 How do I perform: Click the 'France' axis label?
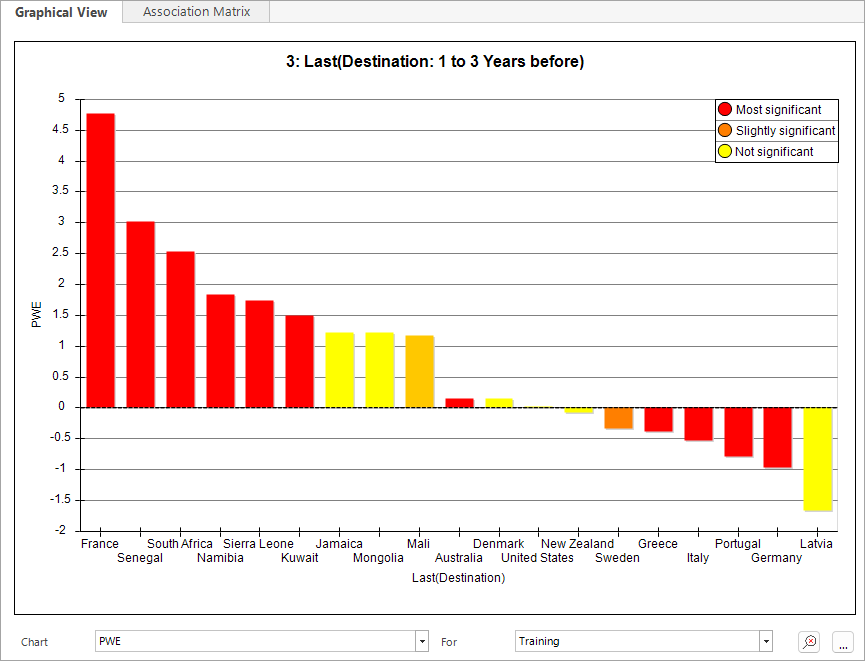coord(100,543)
